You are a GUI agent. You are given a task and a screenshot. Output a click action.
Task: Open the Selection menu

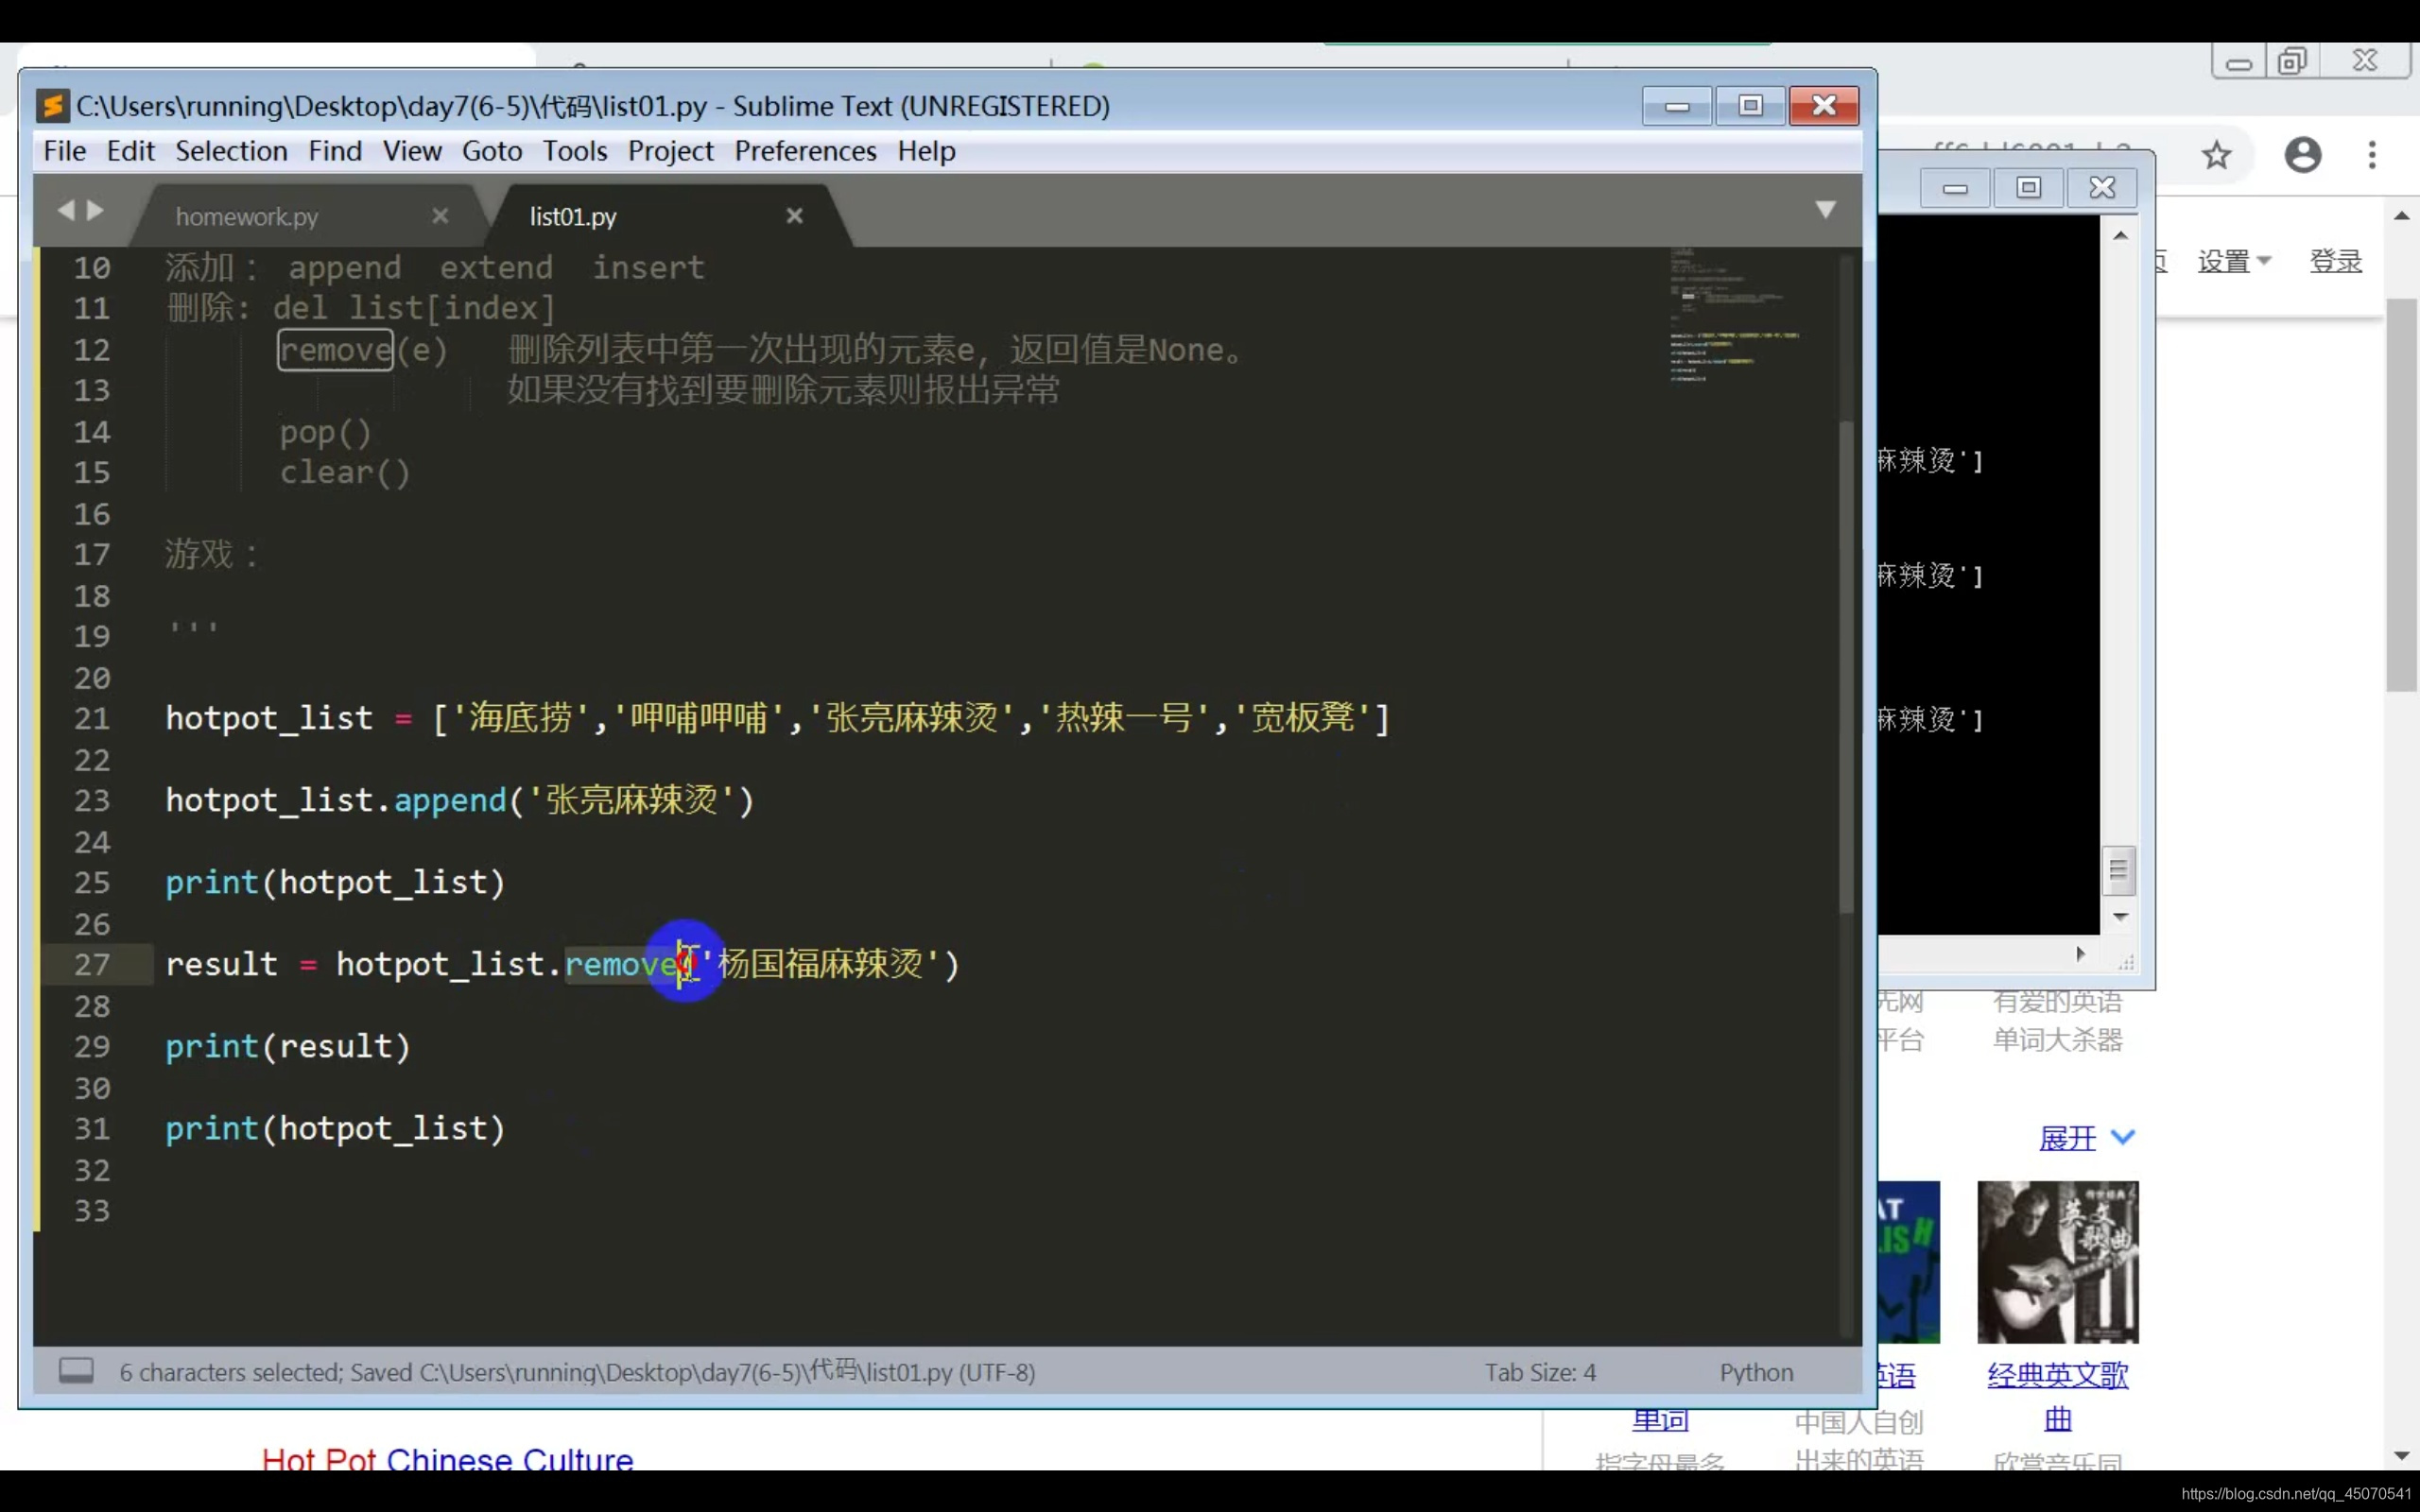(231, 151)
